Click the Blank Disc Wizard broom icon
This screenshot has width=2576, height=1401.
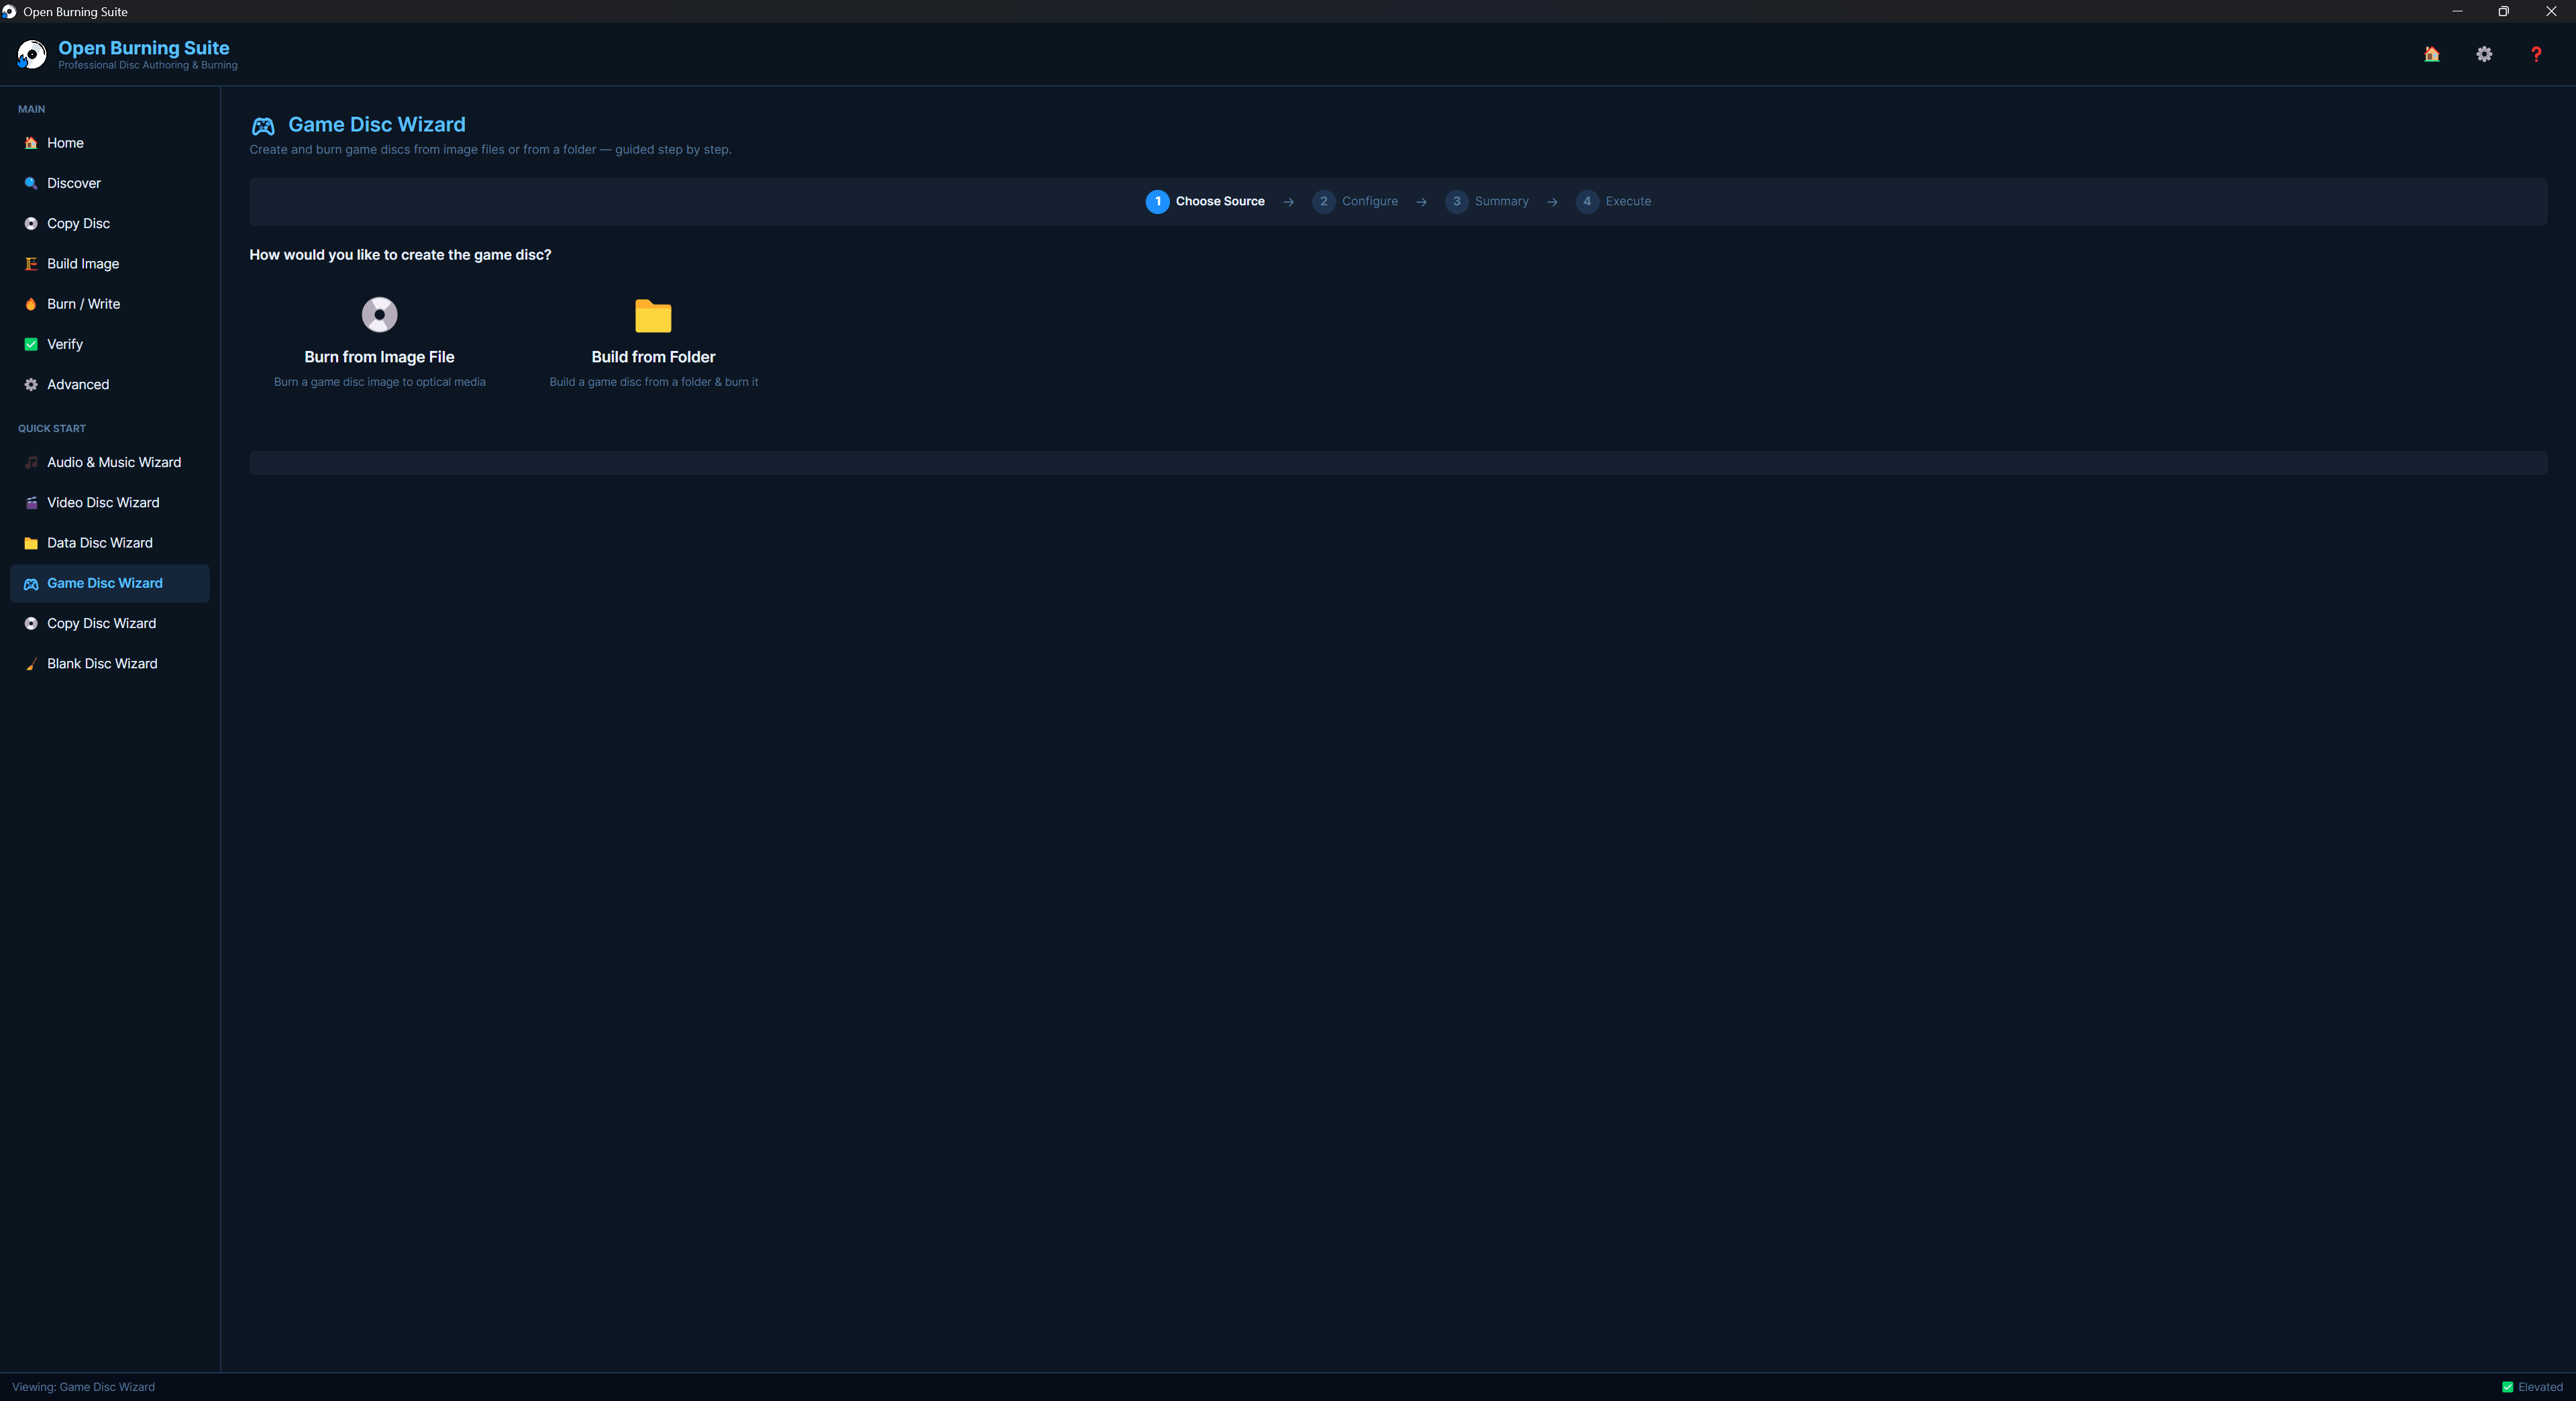tap(31, 664)
